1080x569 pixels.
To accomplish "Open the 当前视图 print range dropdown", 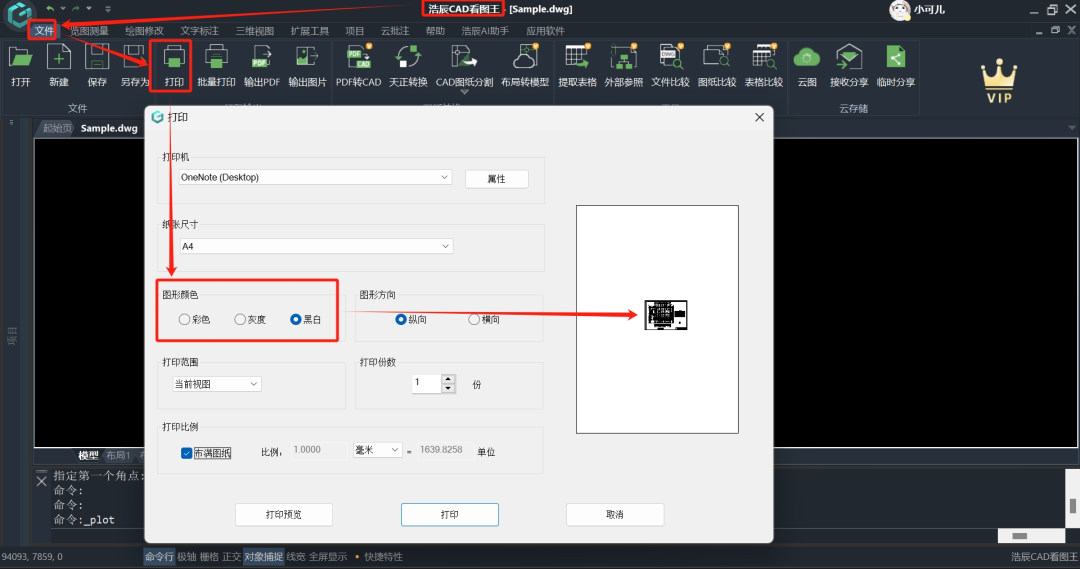I will 217,384.
